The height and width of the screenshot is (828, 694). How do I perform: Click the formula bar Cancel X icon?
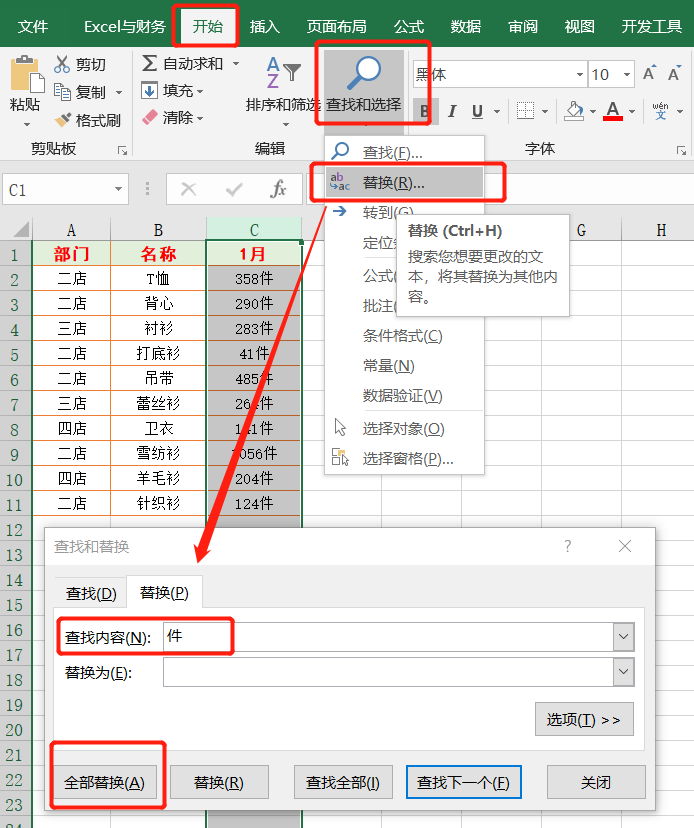(x=189, y=189)
